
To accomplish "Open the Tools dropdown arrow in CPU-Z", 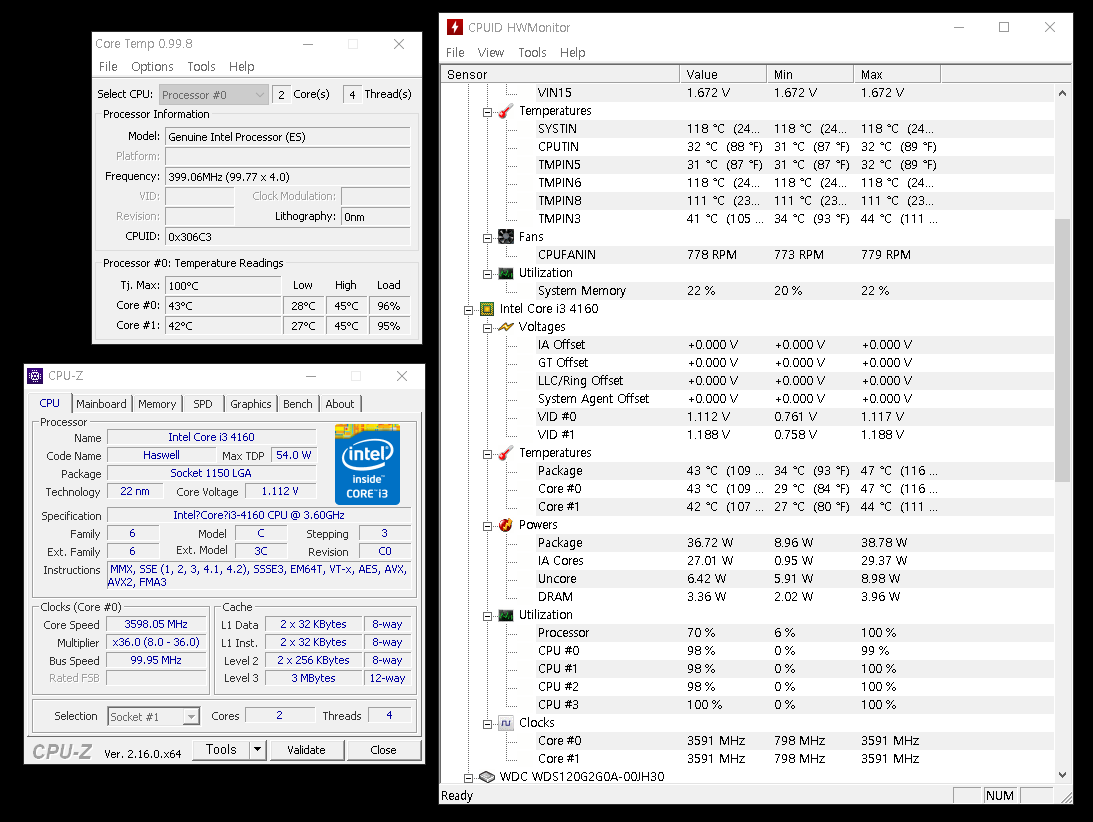I will pyautogui.click(x=257, y=750).
